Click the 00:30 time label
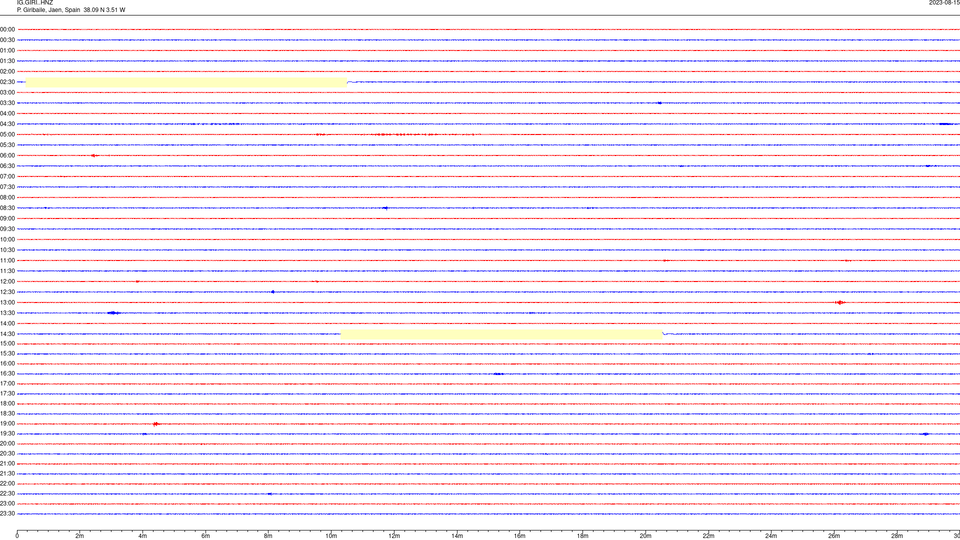The height and width of the screenshot is (540, 960). coord(8,40)
